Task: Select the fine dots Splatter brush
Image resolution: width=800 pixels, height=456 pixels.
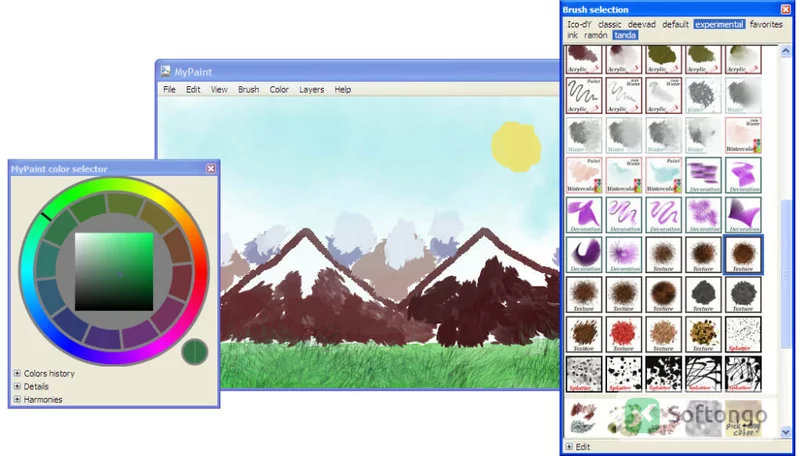Action: coord(743,334)
